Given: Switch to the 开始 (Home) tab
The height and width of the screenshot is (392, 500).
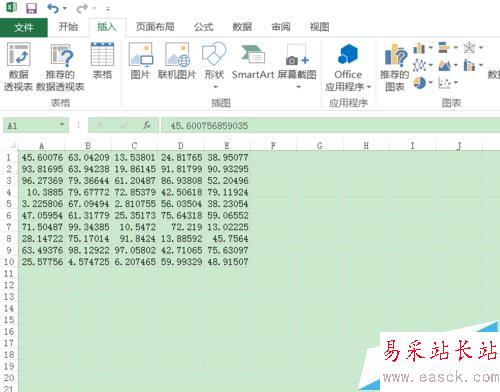Looking at the screenshot, I should [x=68, y=27].
